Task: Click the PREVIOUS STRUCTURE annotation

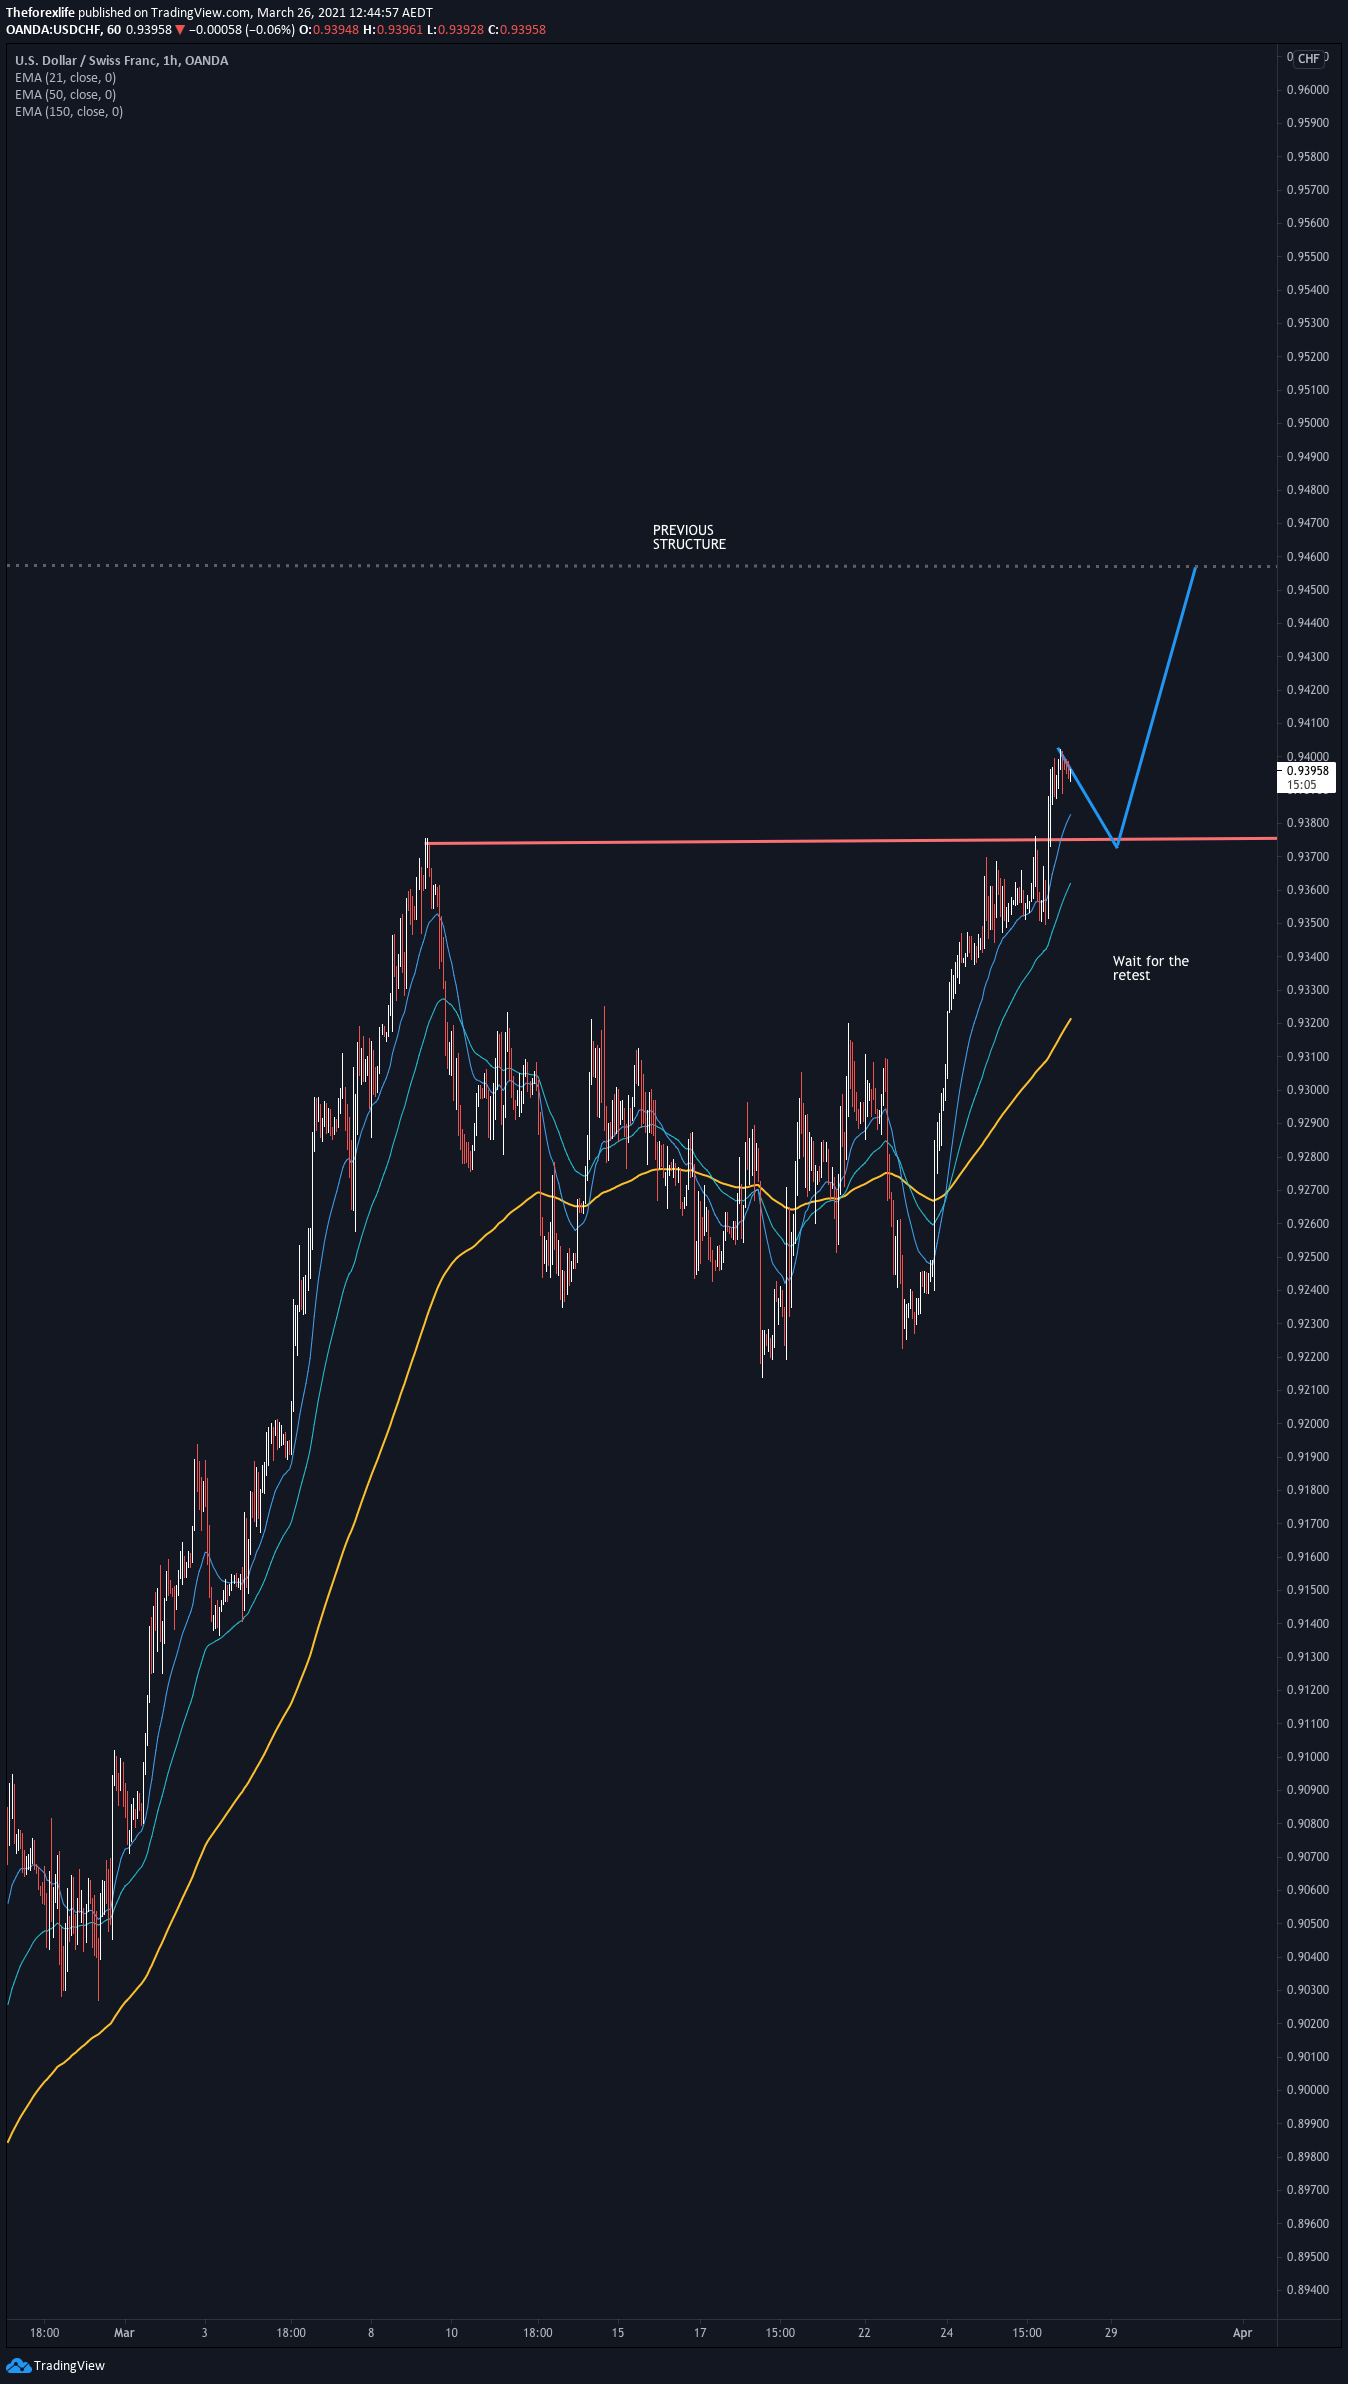Action: (x=689, y=537)
